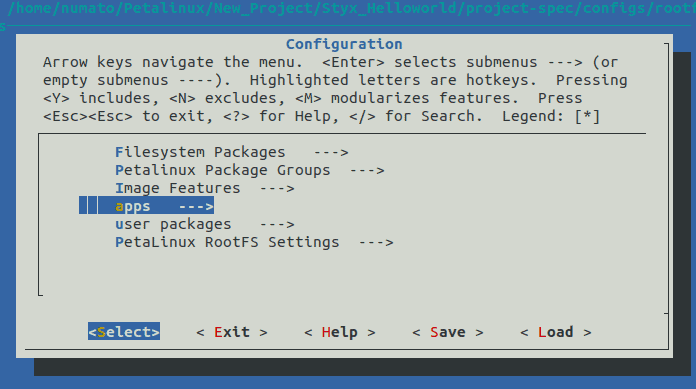Viewport: 696px width, 389px height.
Task: Open the Petalinux Package Groups submenu
Action: (x=249, y=171)
